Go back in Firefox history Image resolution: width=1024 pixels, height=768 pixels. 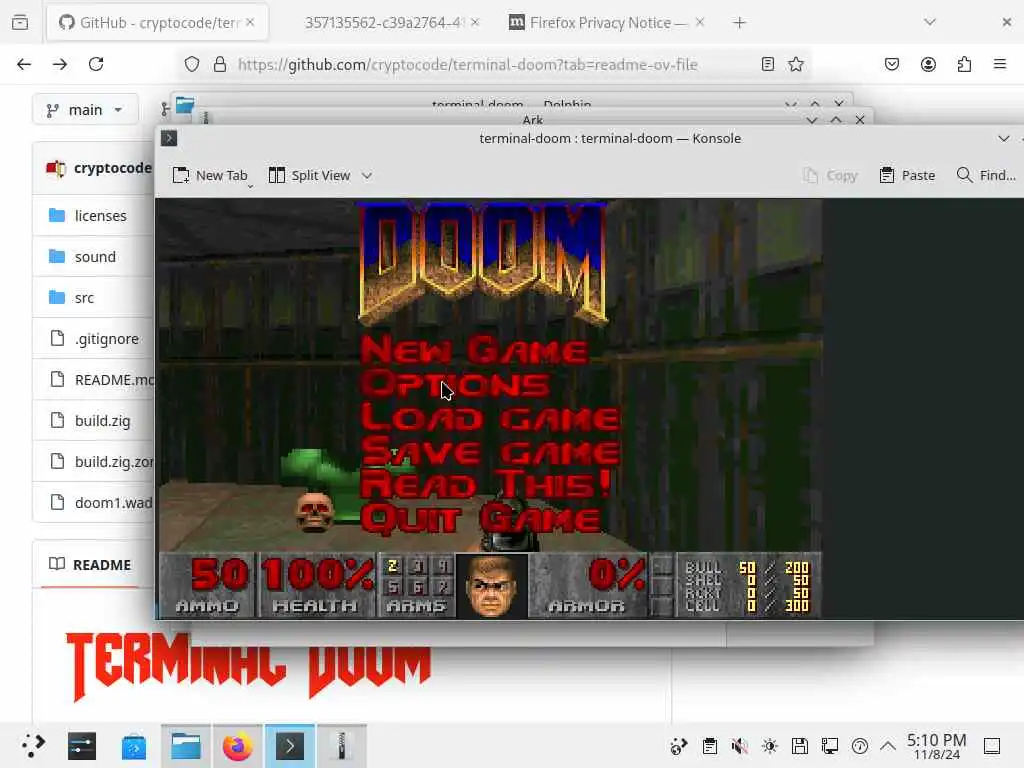pyautogui.click(x=24, y=64)
